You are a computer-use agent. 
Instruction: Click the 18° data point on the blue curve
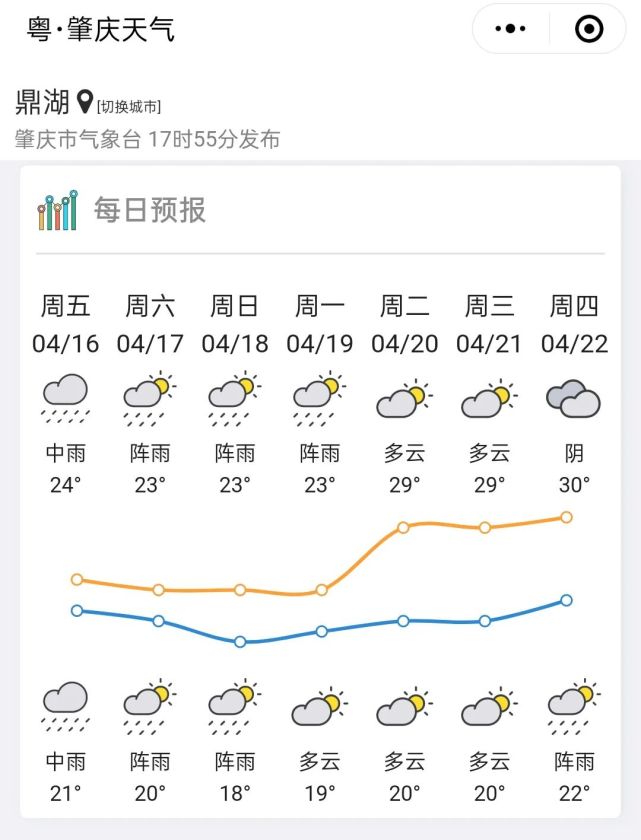[237, 642]
